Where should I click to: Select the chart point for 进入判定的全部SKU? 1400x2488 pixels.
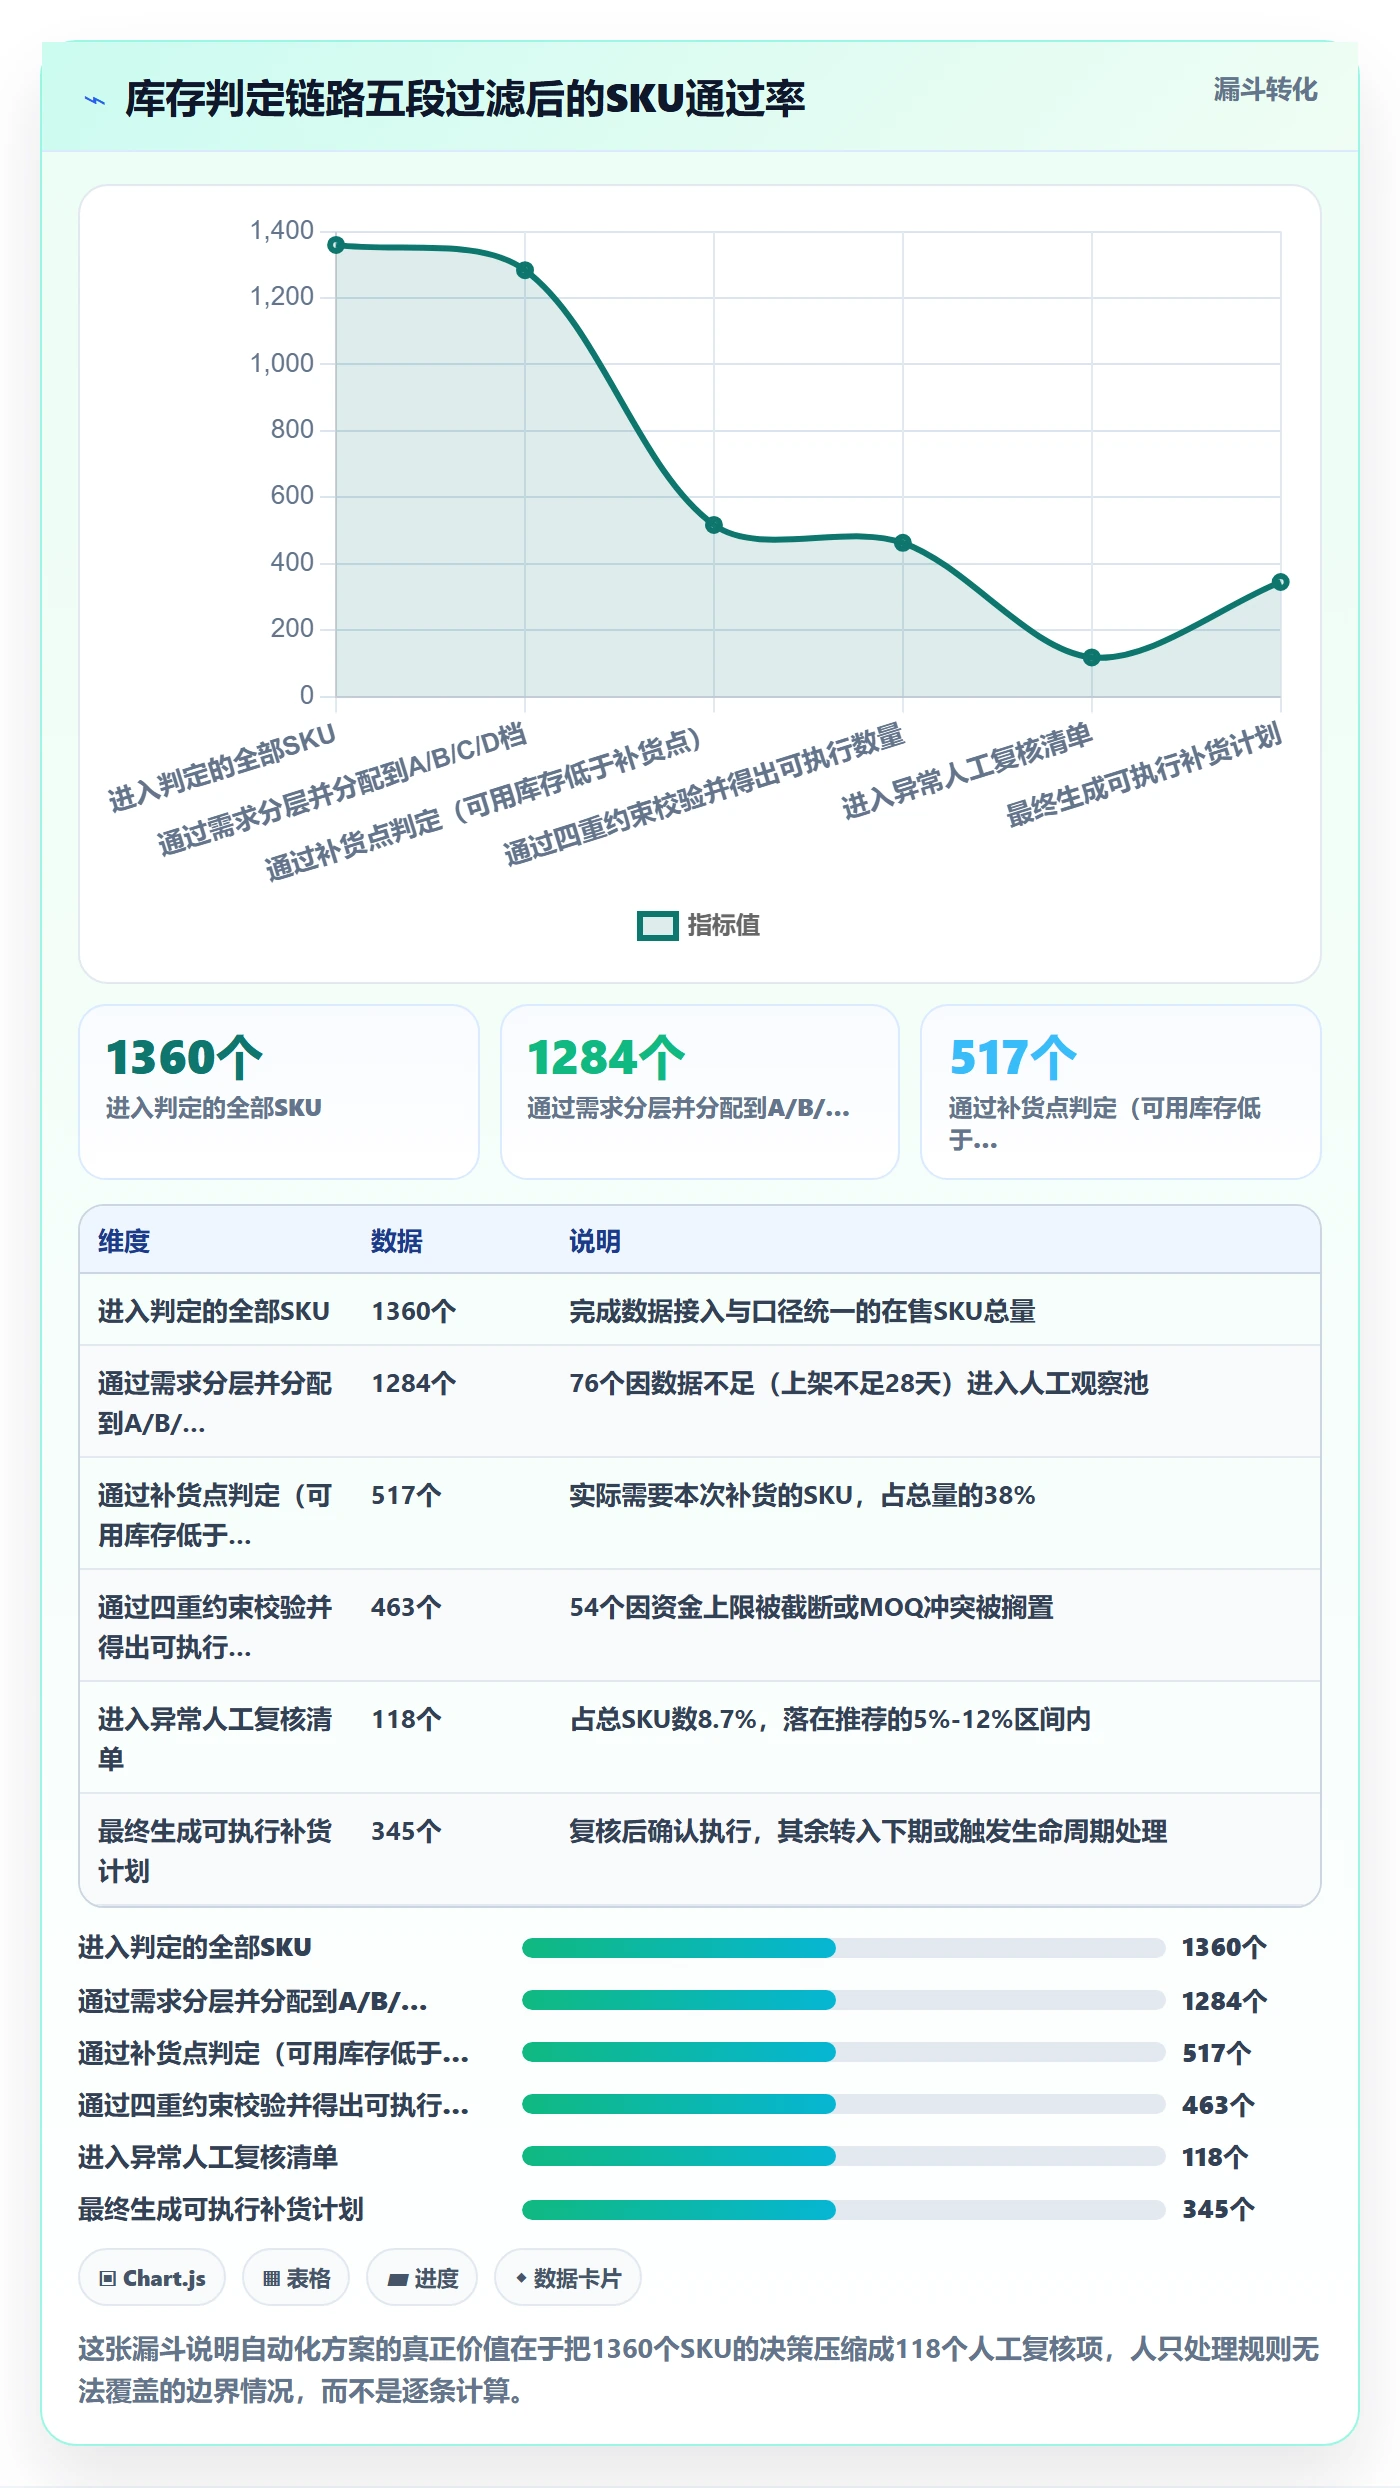coord(337,245)
